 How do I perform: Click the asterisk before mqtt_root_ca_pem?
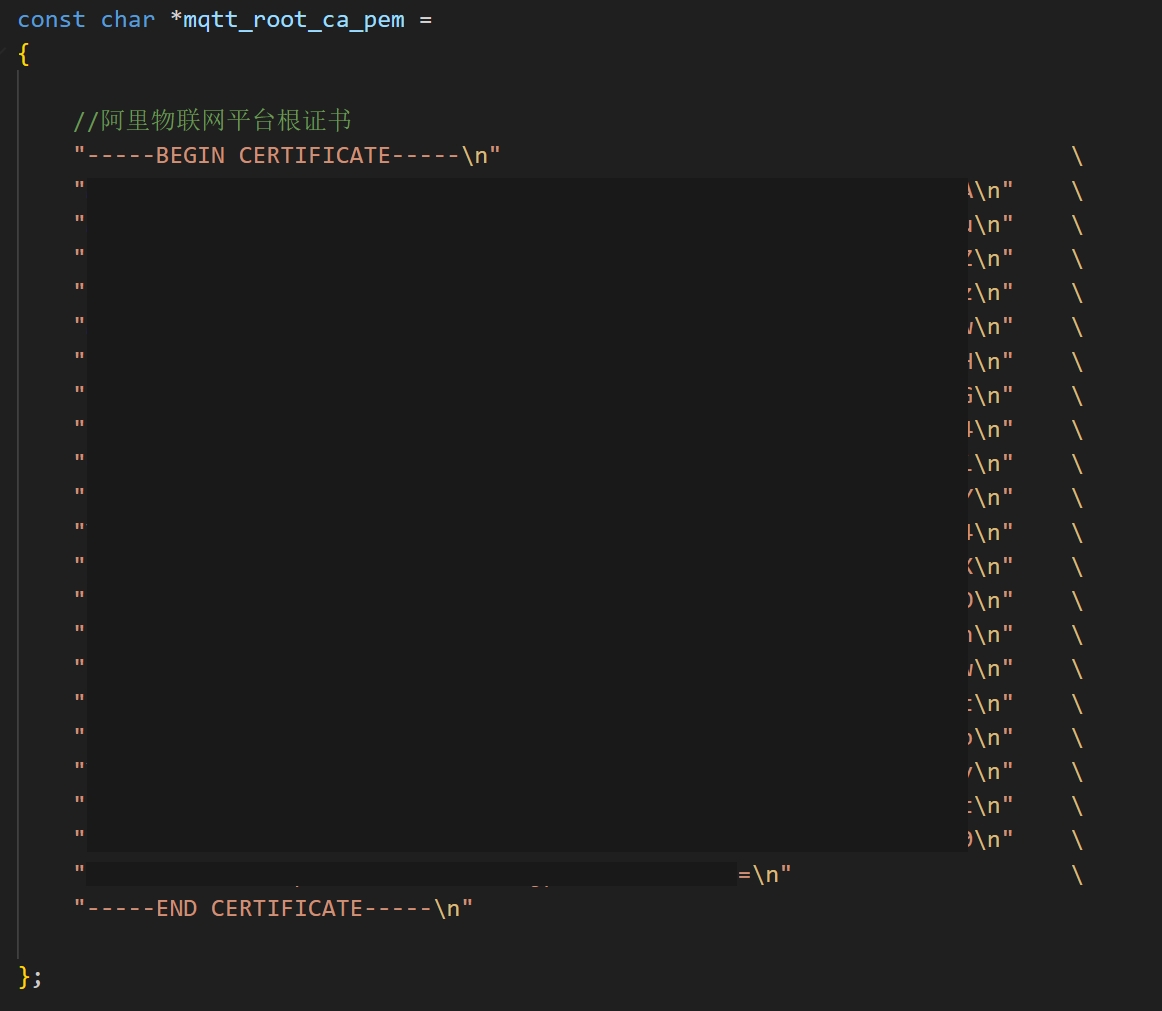pos(177,20)
